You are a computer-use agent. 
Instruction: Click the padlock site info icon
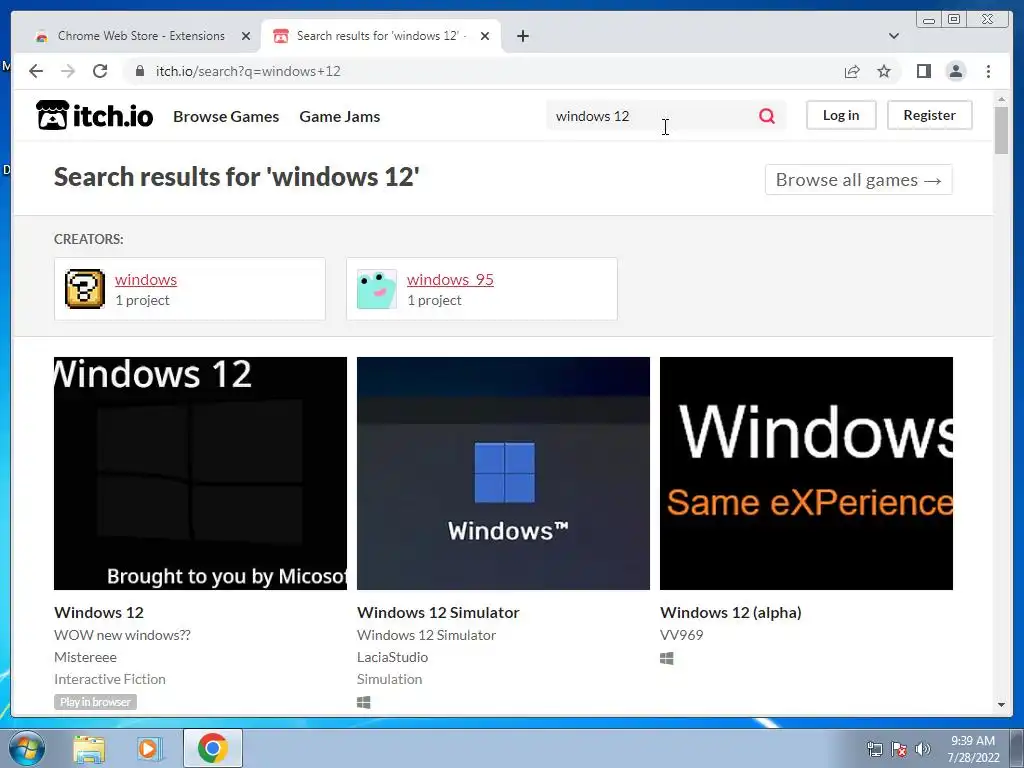point(139,71)
